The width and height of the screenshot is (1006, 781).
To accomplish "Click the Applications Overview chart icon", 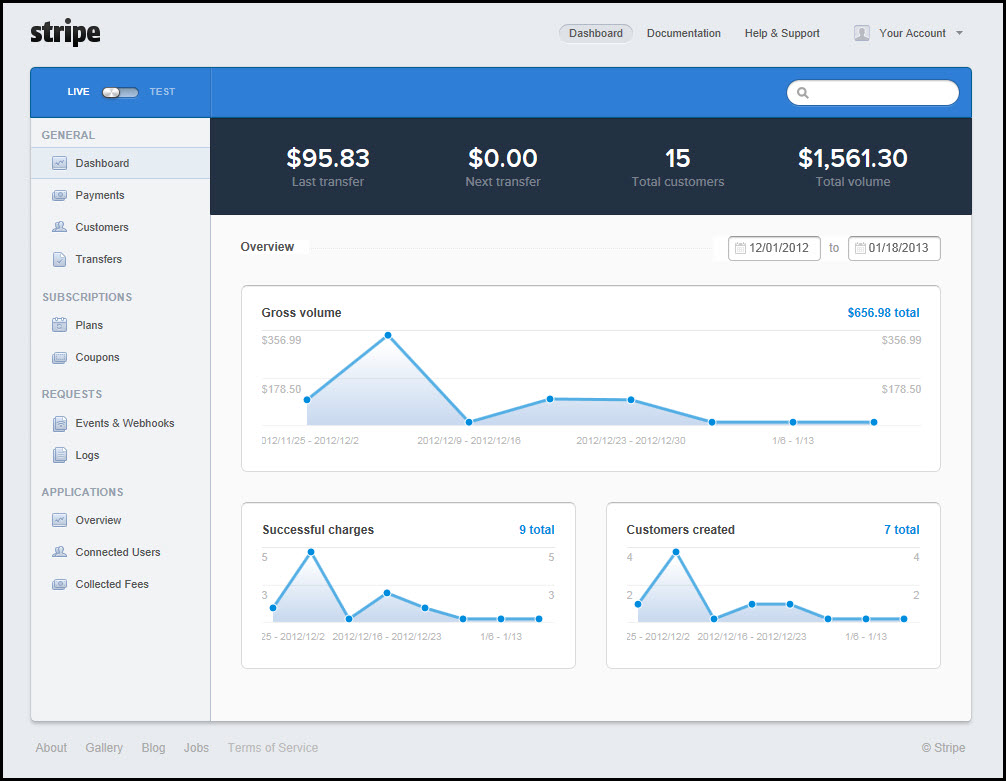I will click(x=59, y=520).
